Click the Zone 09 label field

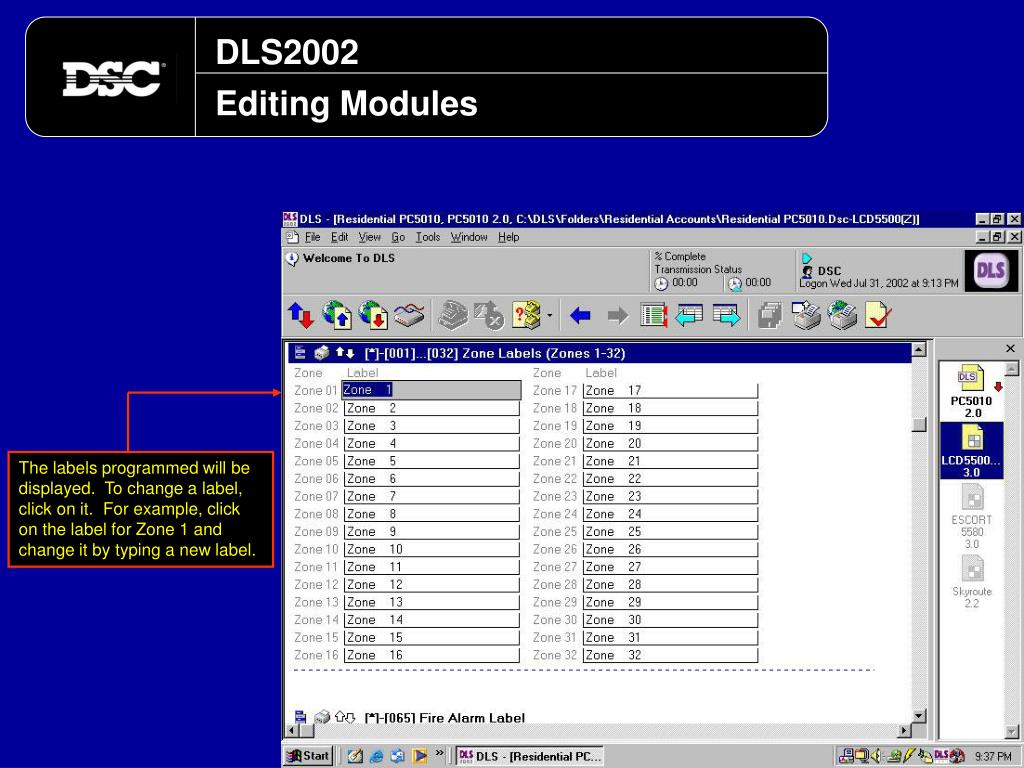[x=432, y=532]
